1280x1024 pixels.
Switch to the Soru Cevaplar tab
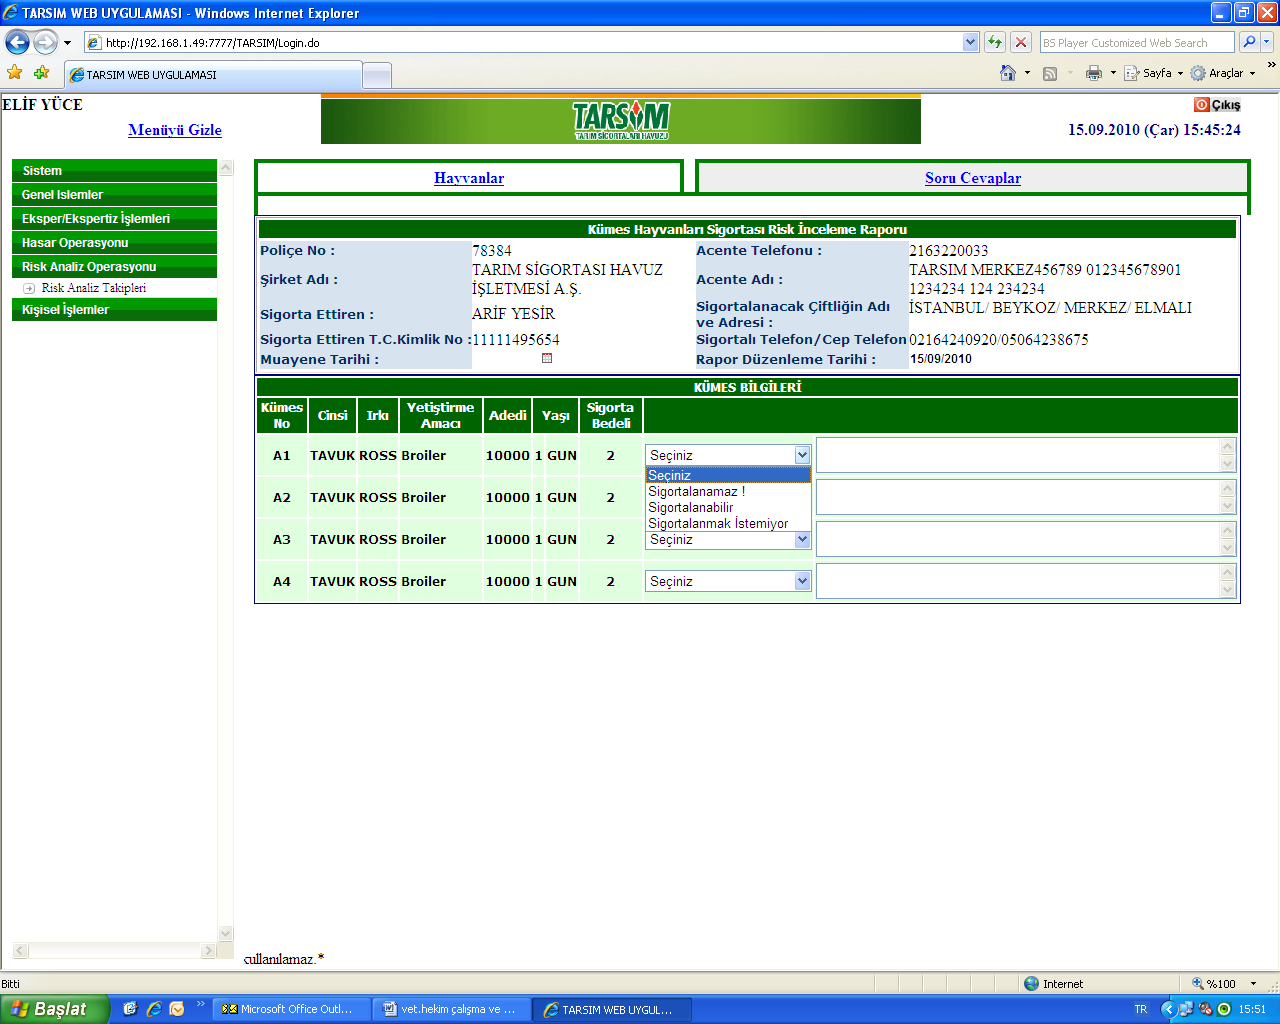973,178
